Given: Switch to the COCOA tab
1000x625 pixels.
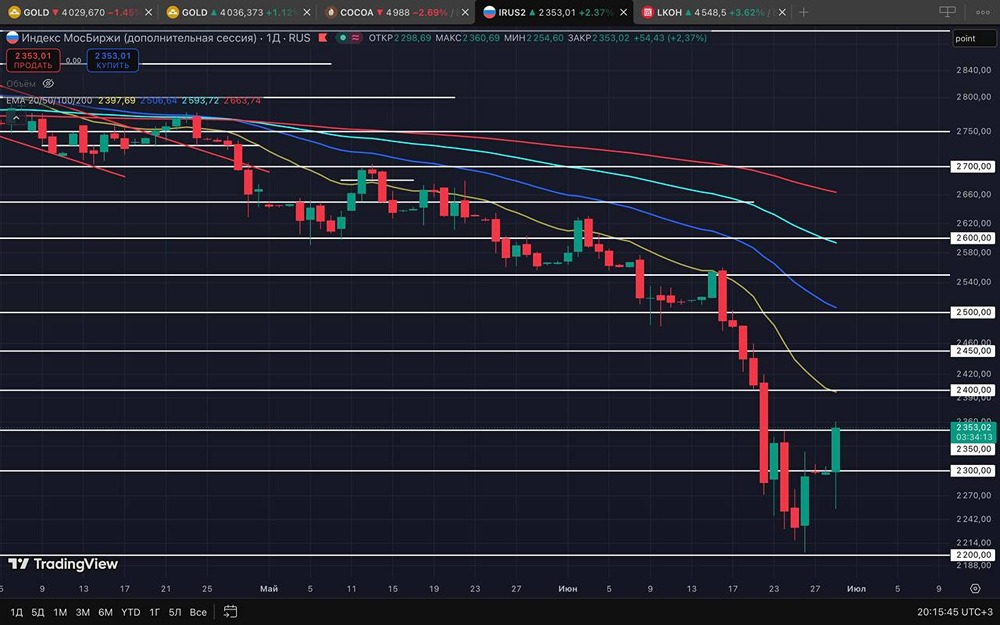Looking at the screenshot, I should coord(386,12).
